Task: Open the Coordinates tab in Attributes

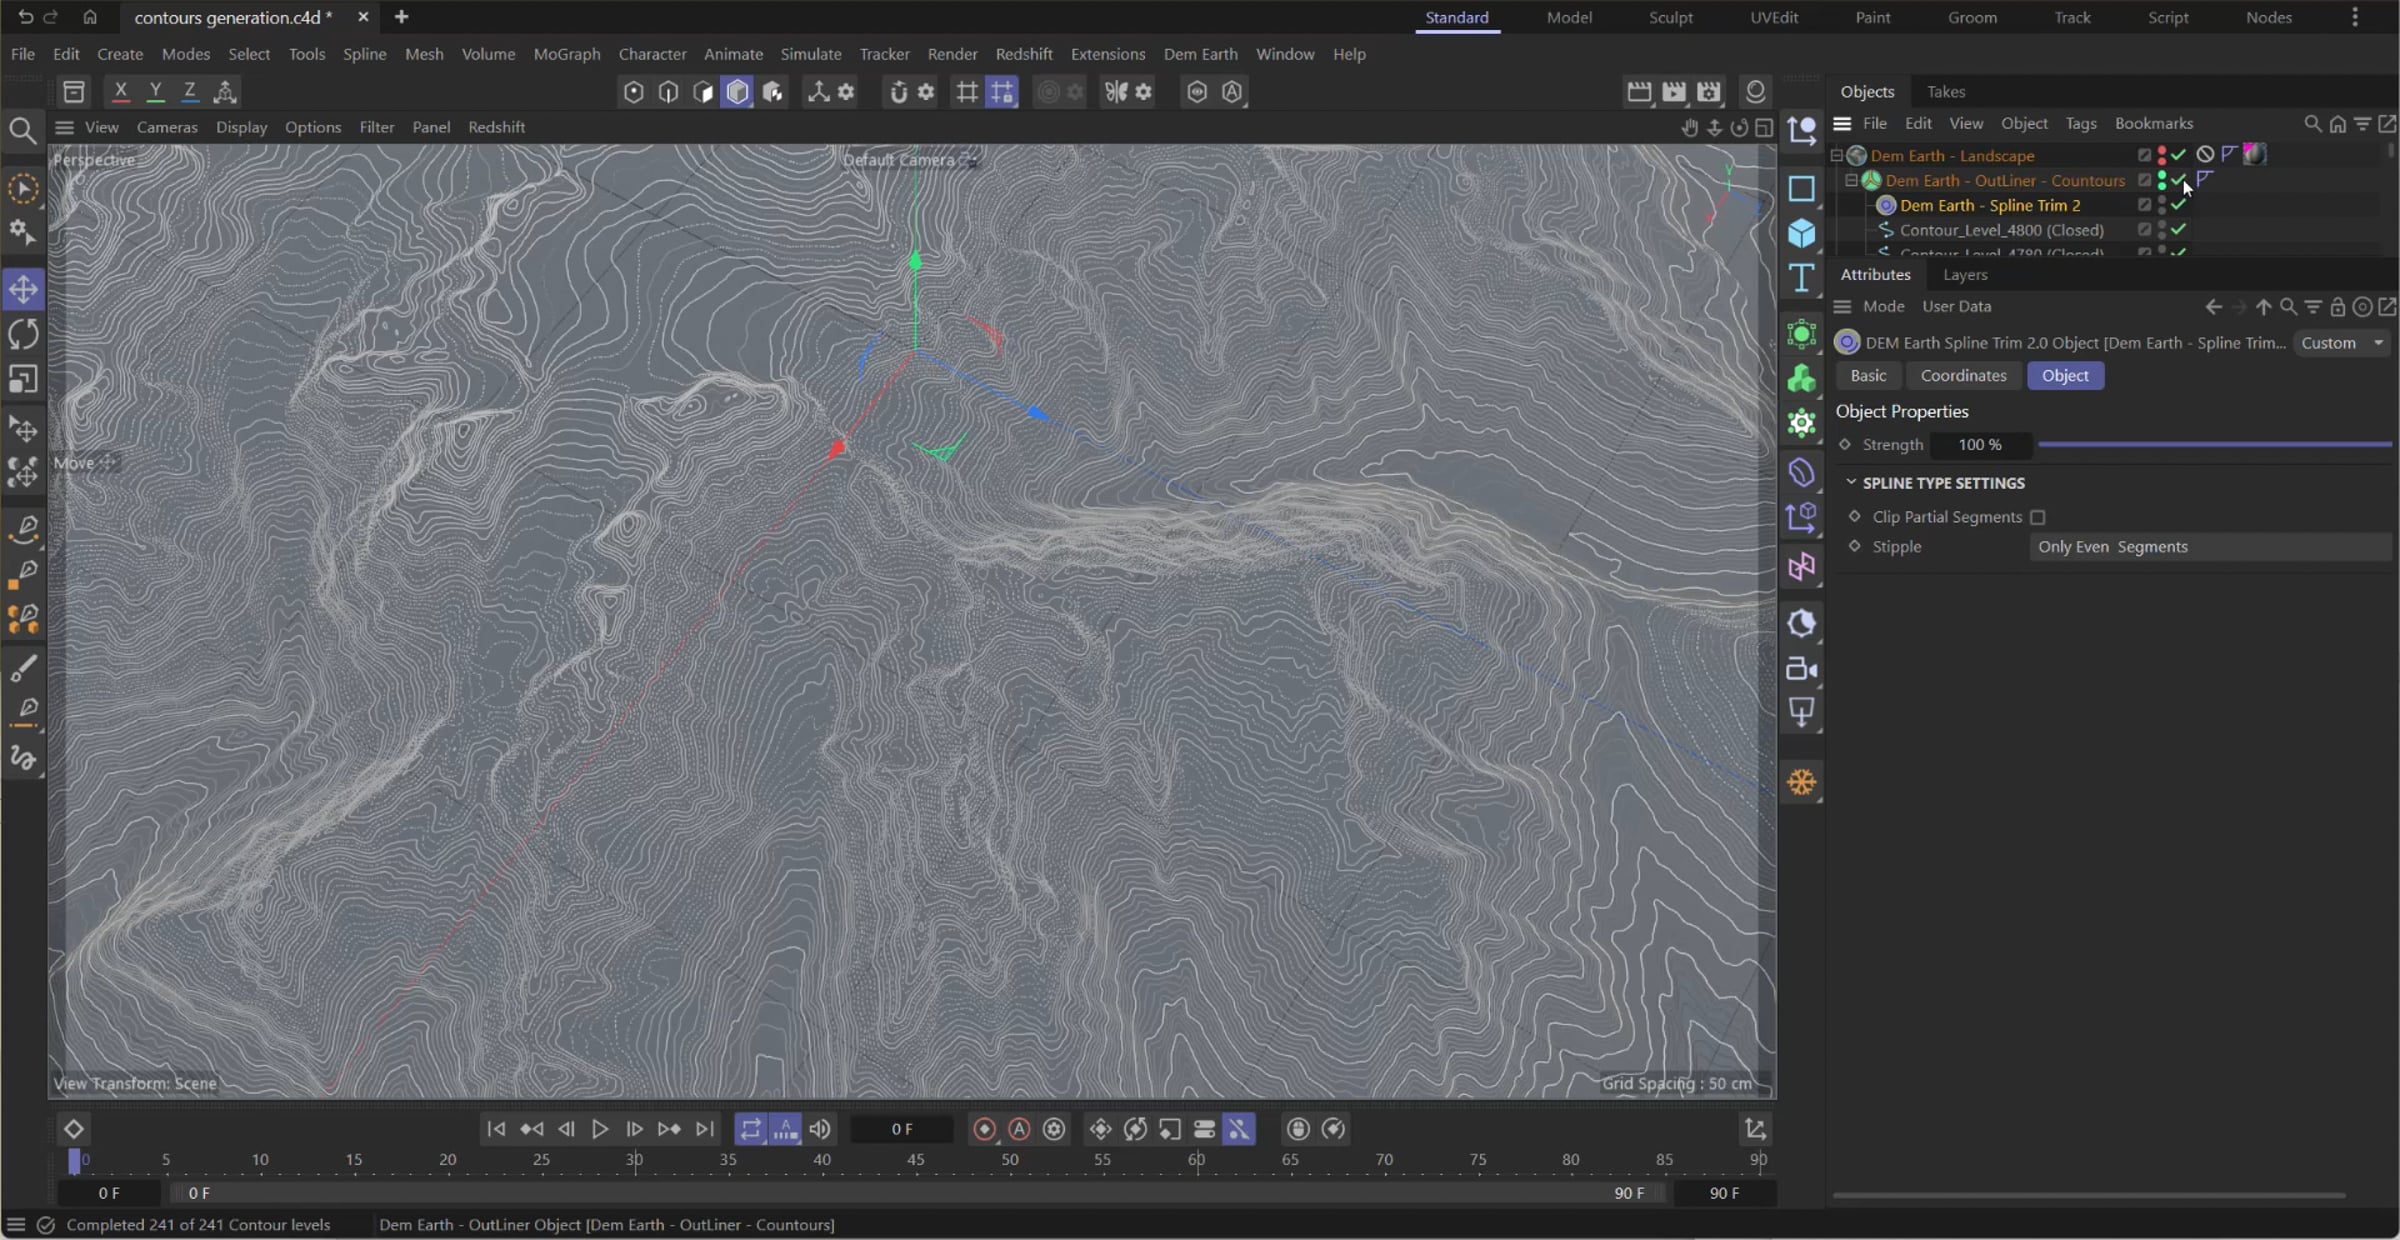Action: [x=1963, y=376]
